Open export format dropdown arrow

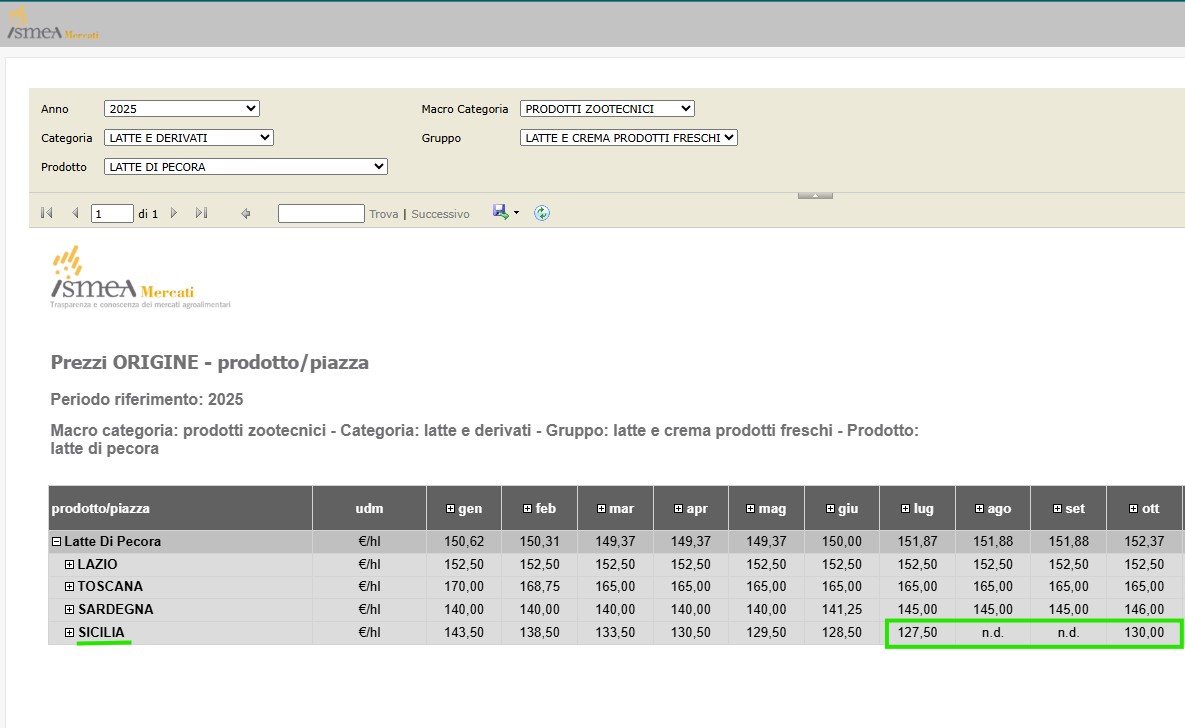coord(516,213)
